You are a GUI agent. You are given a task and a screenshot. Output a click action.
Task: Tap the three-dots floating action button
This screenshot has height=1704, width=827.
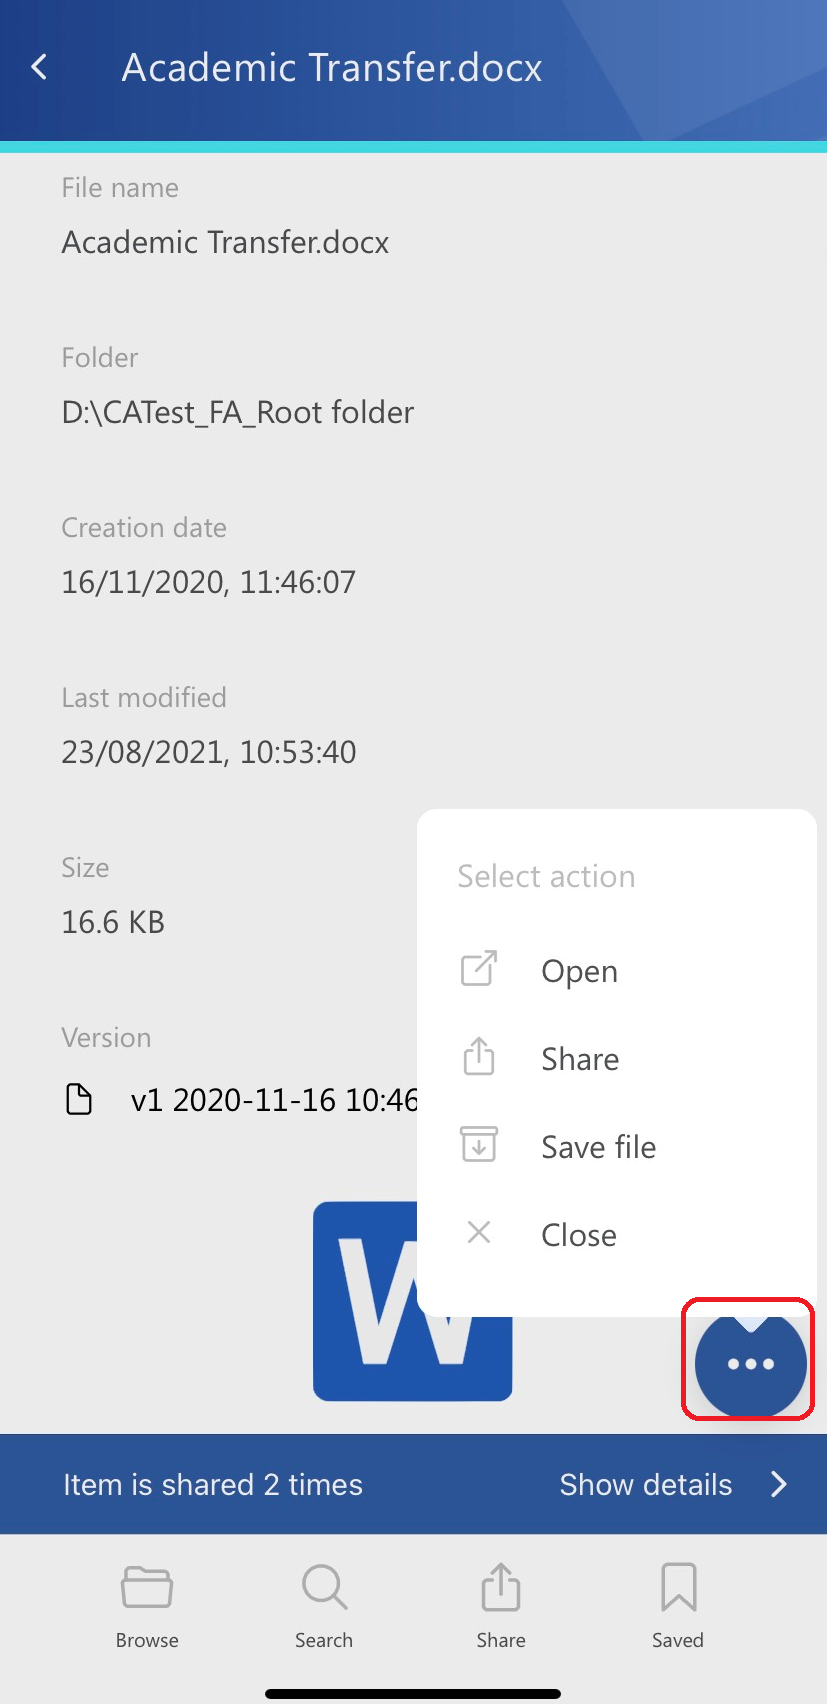(x=750, y=1364)
